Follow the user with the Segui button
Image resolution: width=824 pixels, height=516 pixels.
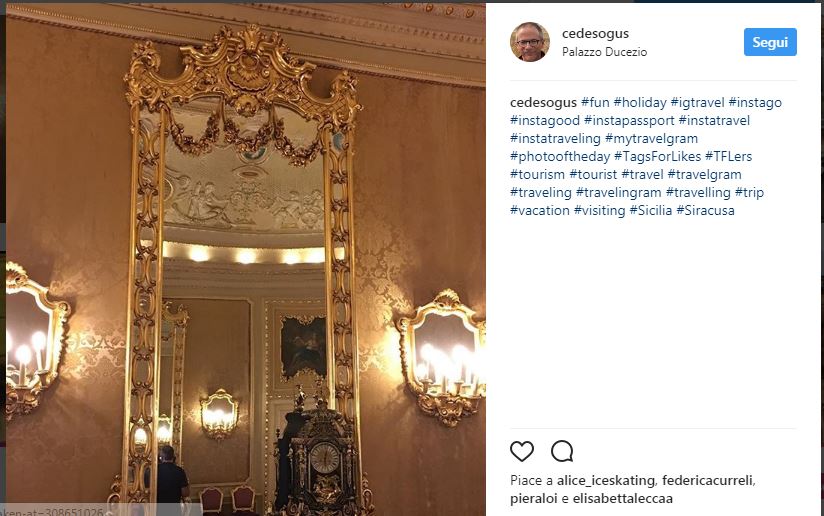[770, 42]
